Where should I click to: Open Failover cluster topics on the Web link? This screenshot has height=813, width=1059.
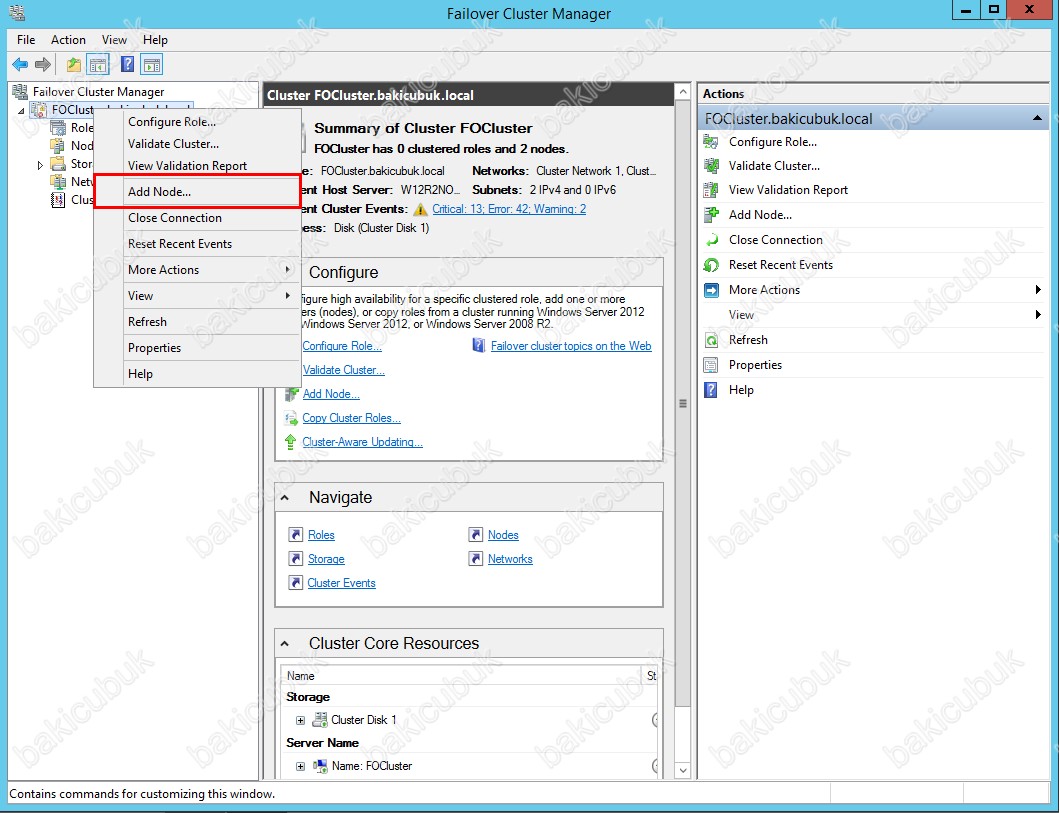(571, 346)
